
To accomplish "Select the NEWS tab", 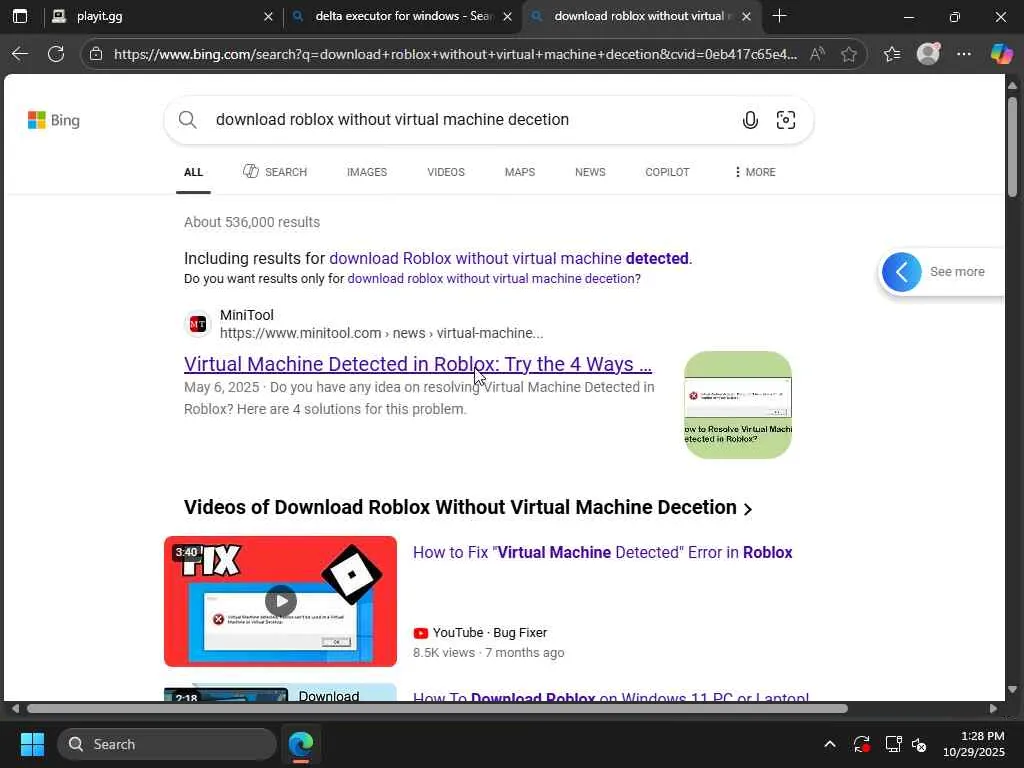I will [590, 172].
